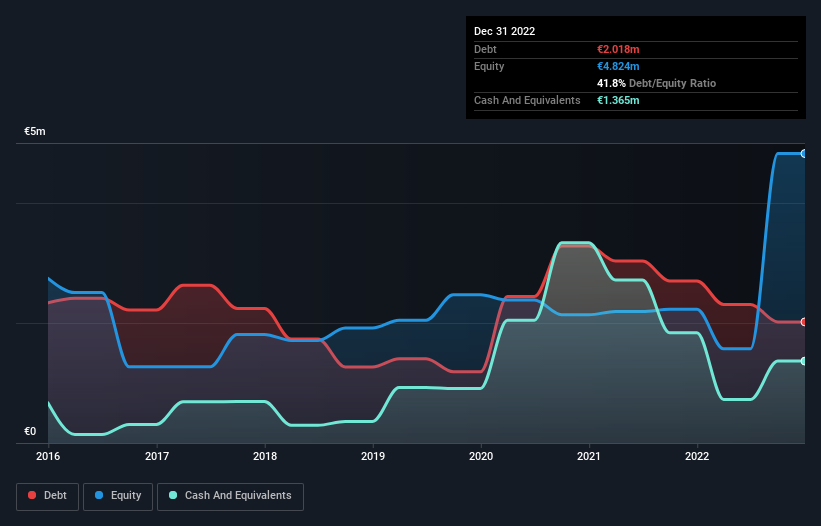Image resolution: width=821 pixels, height=526 pixels.
Task: Toggle the Debt legend button
Action: tap(47, 496)
